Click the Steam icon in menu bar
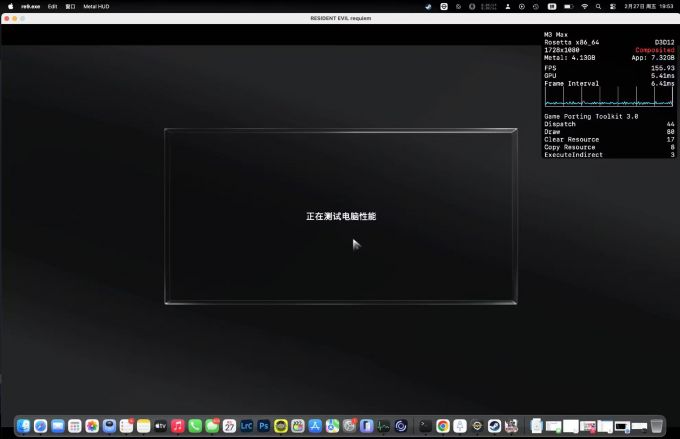 click(x=428, y=7)
